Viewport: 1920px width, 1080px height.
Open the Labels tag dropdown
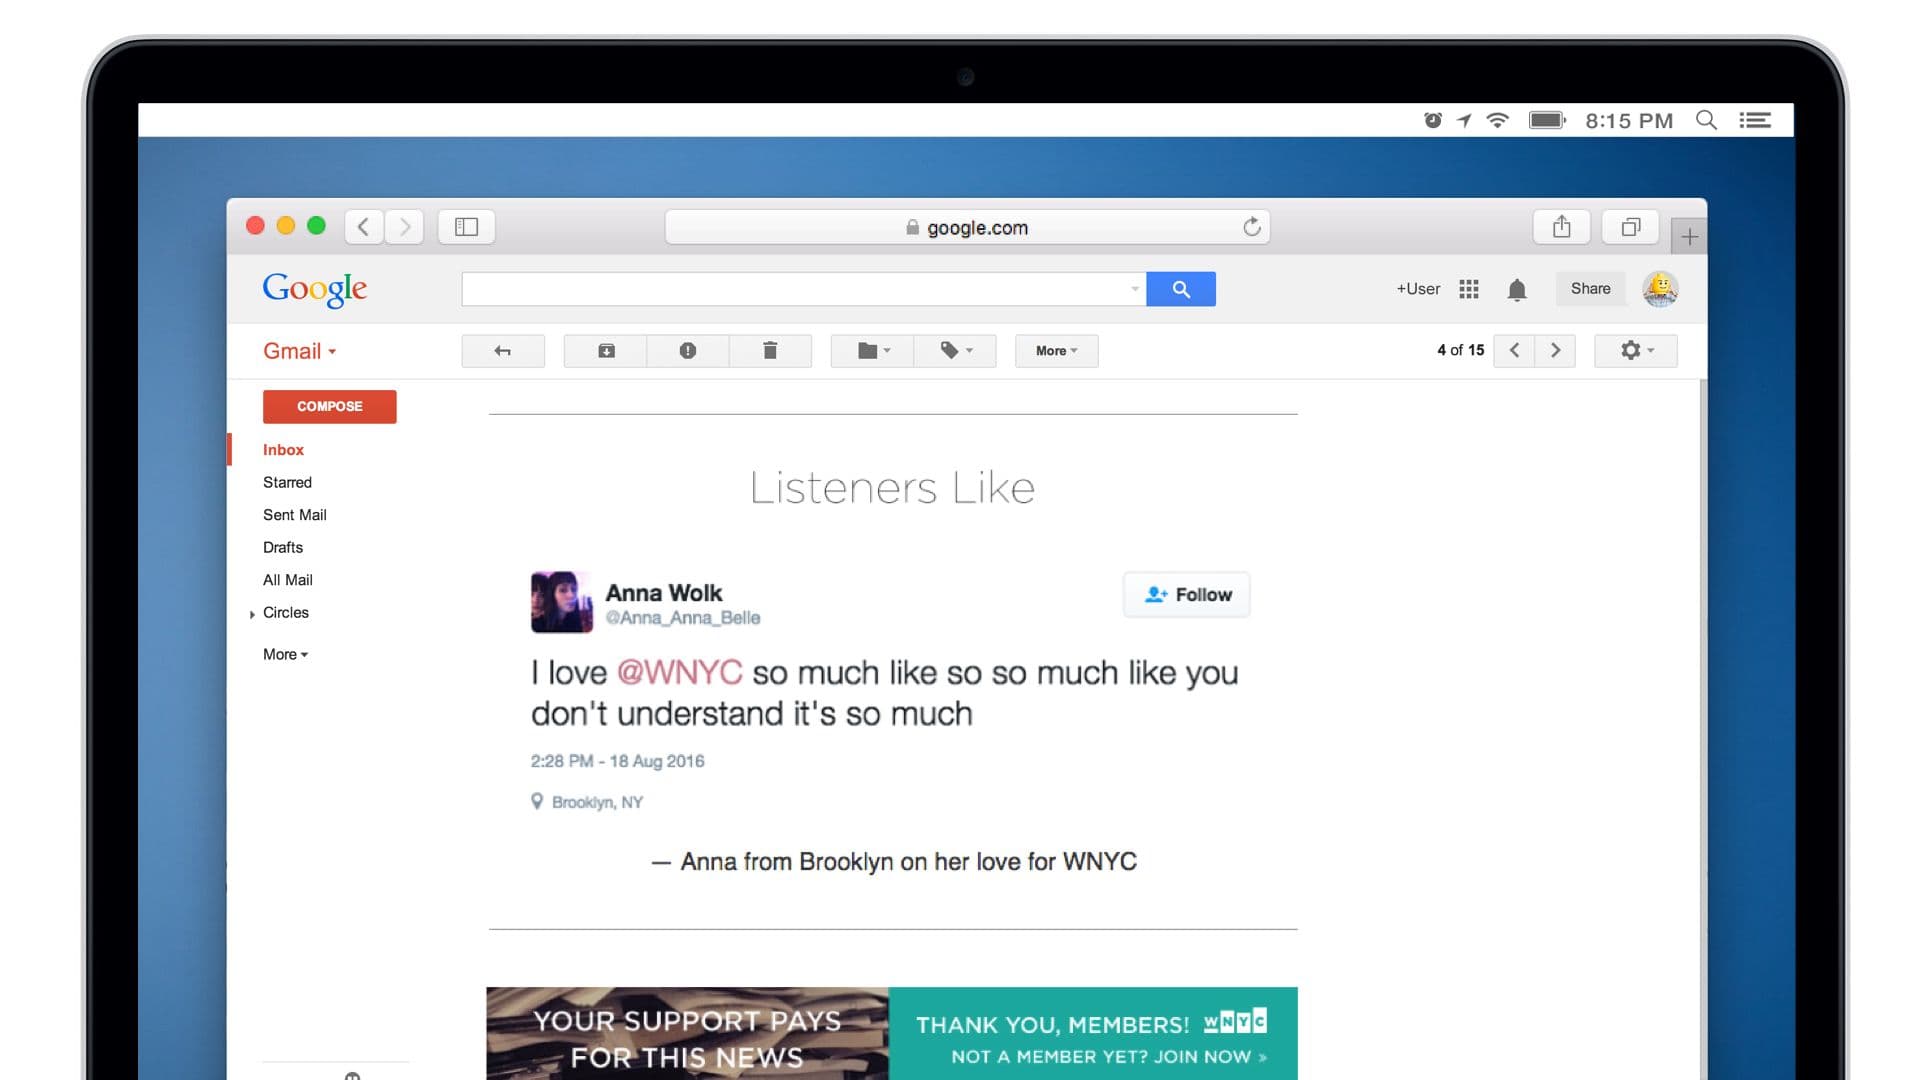(955, 351)
